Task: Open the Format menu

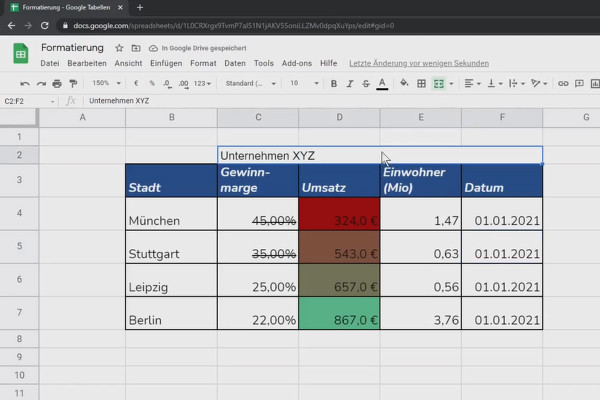Action: (x=203, y=63)
